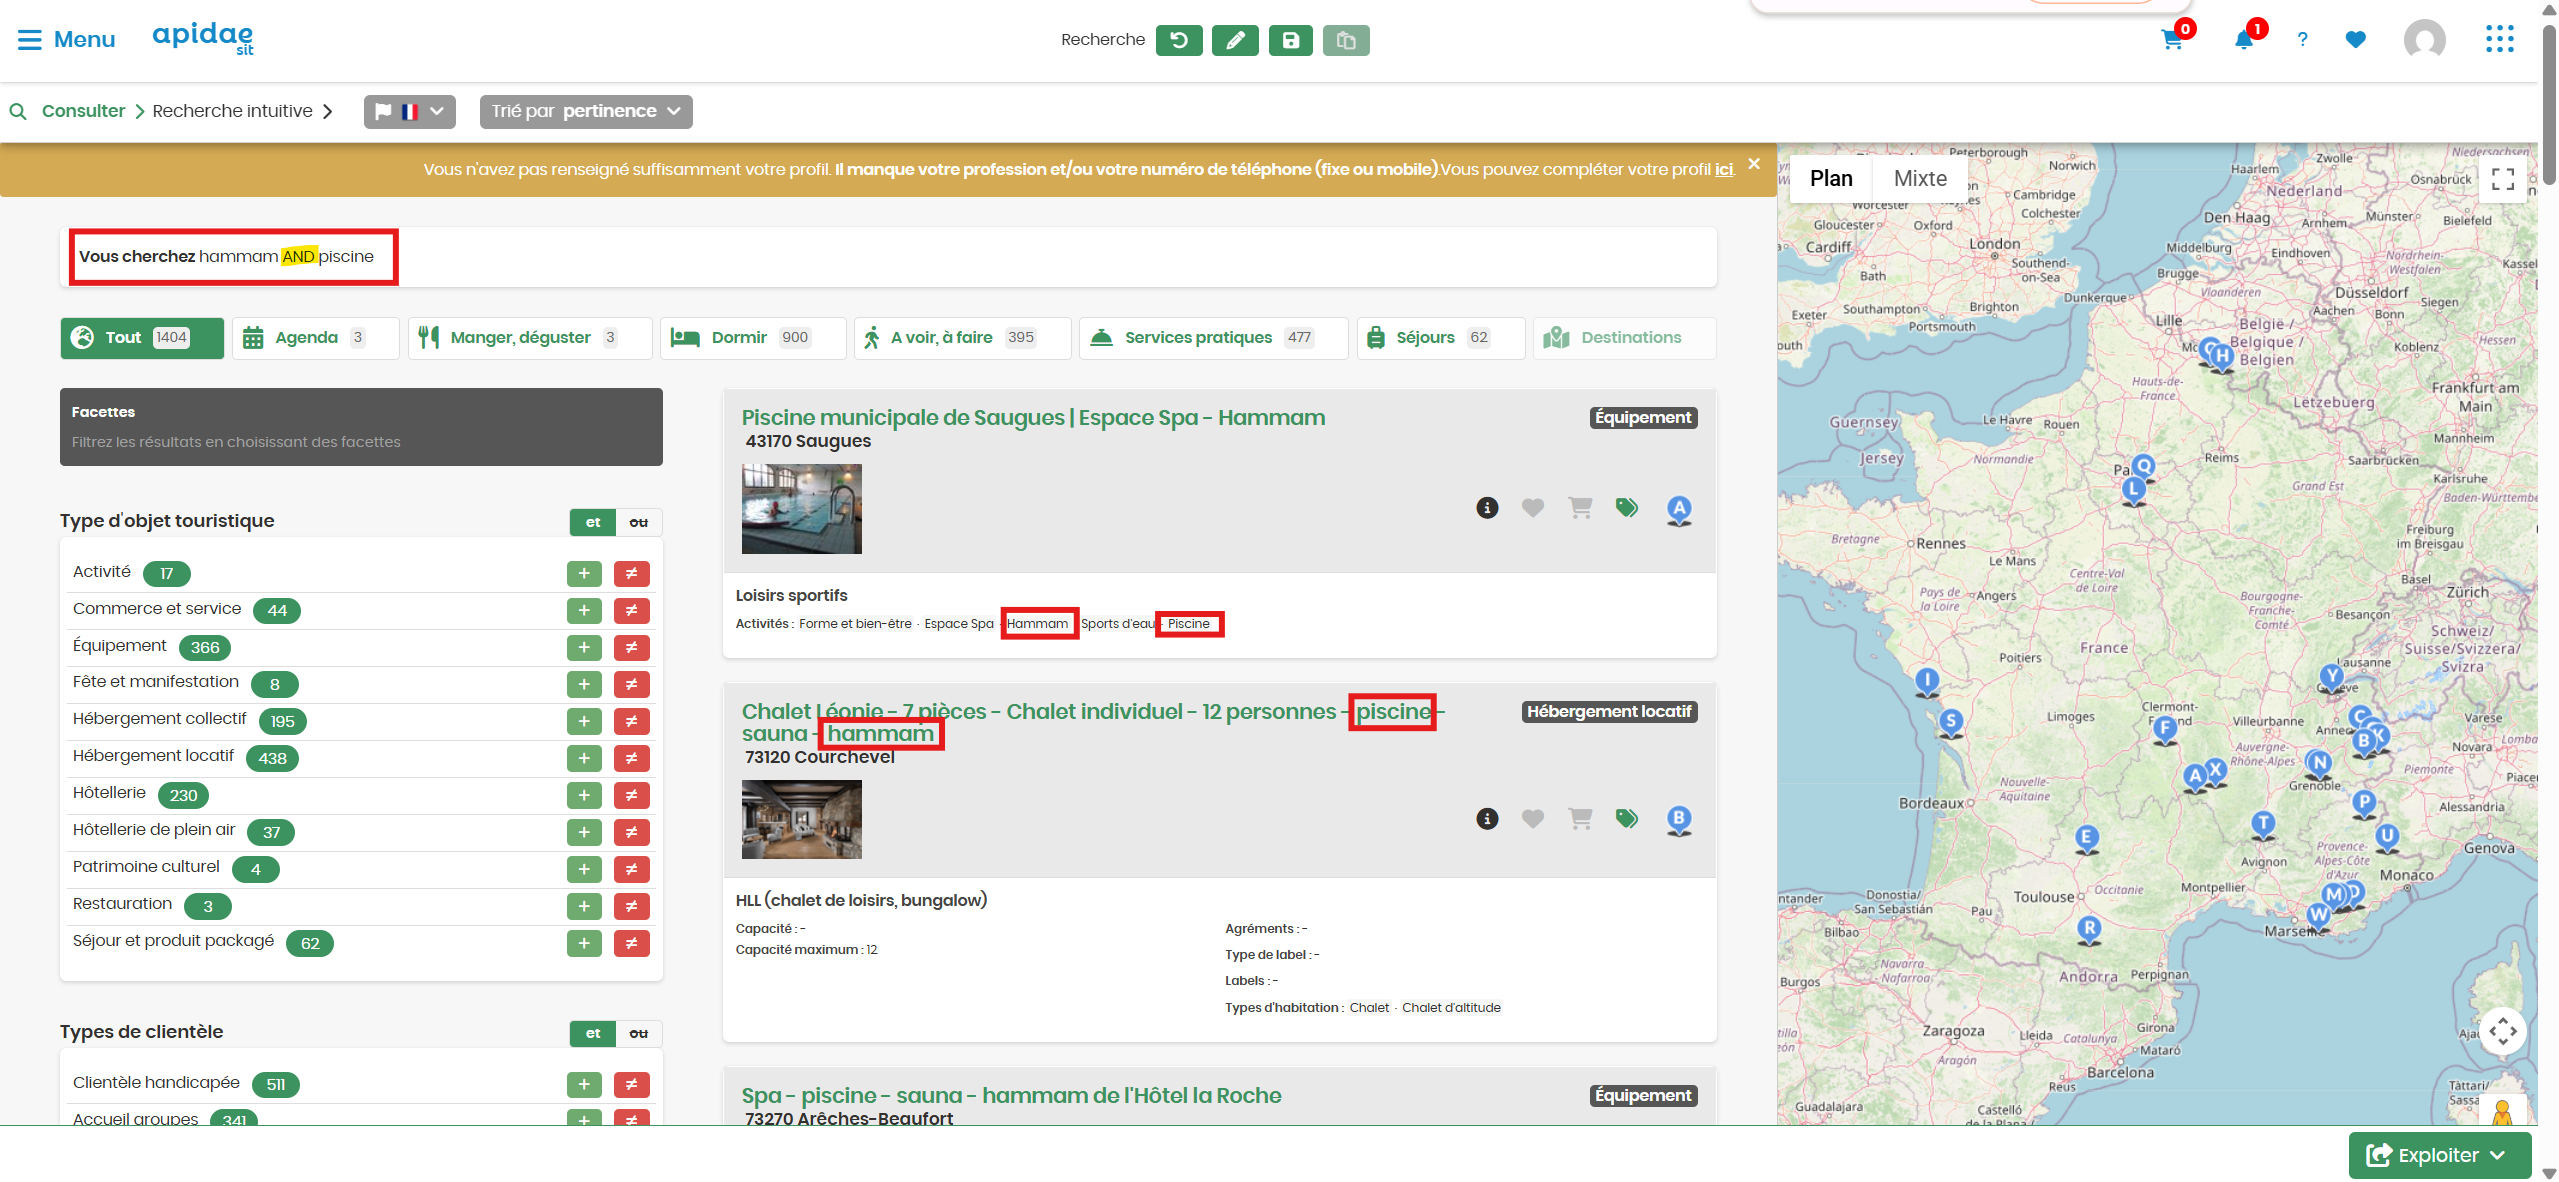Open the hamburger Menu
The height and width of the screenshot is (1182, 2559).
66,39
